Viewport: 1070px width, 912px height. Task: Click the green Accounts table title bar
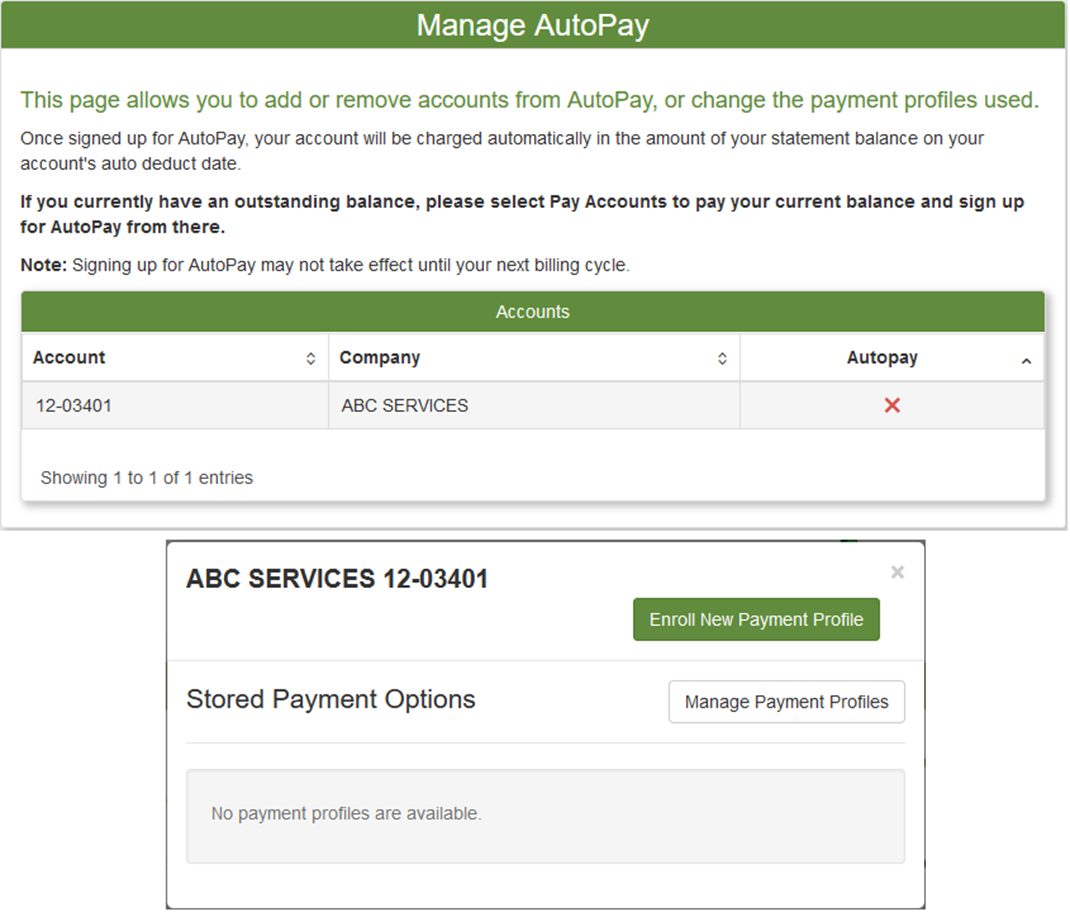(532, 312)
